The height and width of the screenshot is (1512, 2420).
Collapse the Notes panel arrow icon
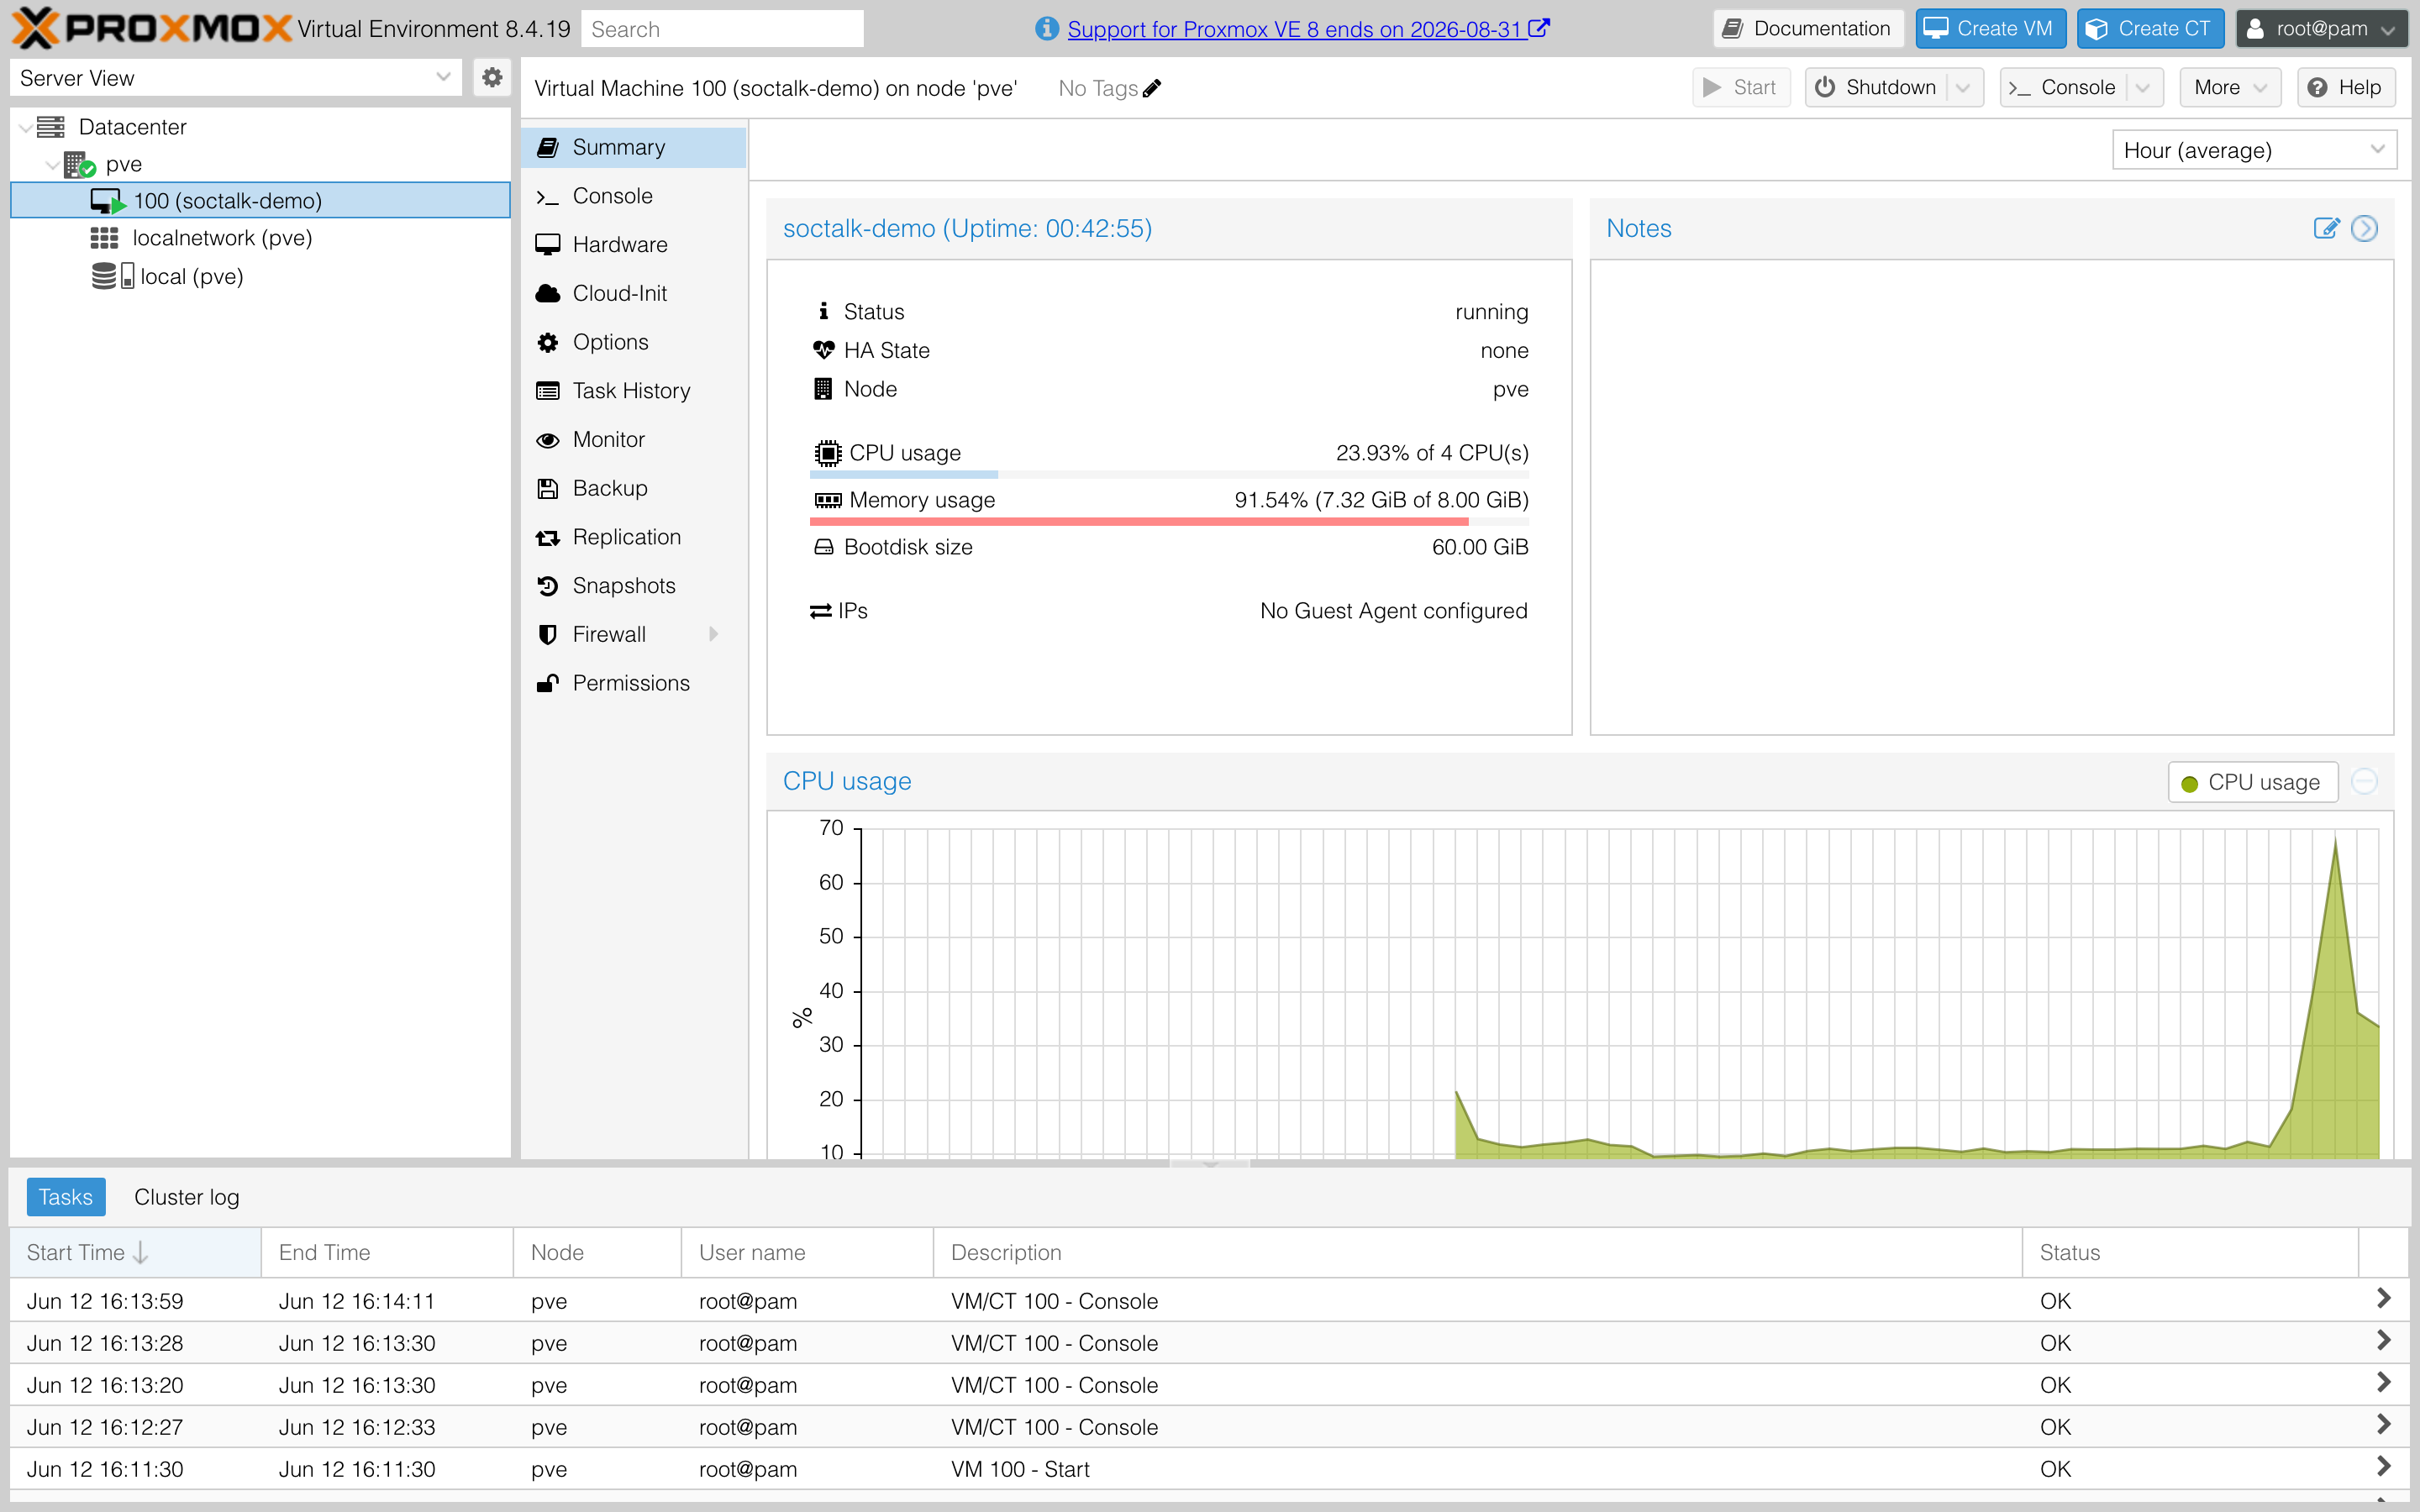pyautogui.click(x=2364, y=229)
